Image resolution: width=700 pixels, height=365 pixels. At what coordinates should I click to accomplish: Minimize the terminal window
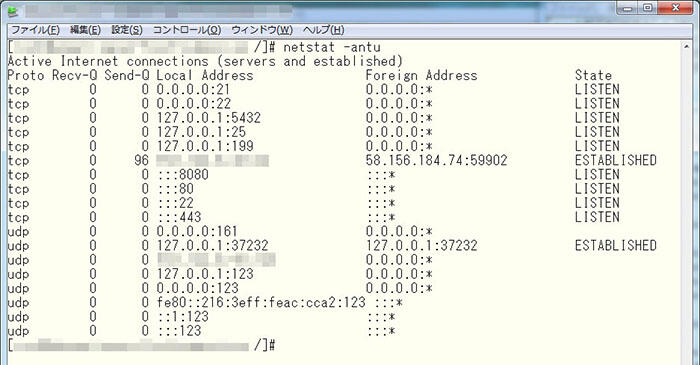click(628, 8)
